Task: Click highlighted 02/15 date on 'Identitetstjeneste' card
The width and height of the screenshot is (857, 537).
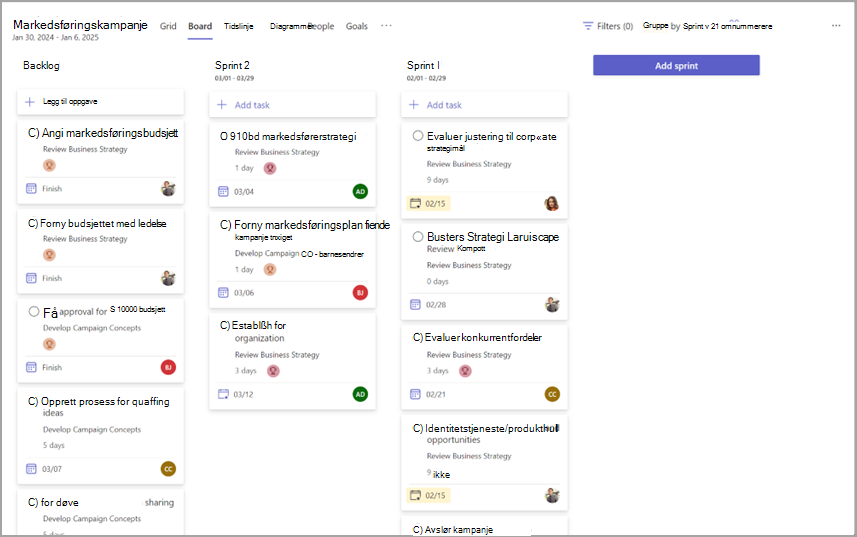Action: pos(428,495)
